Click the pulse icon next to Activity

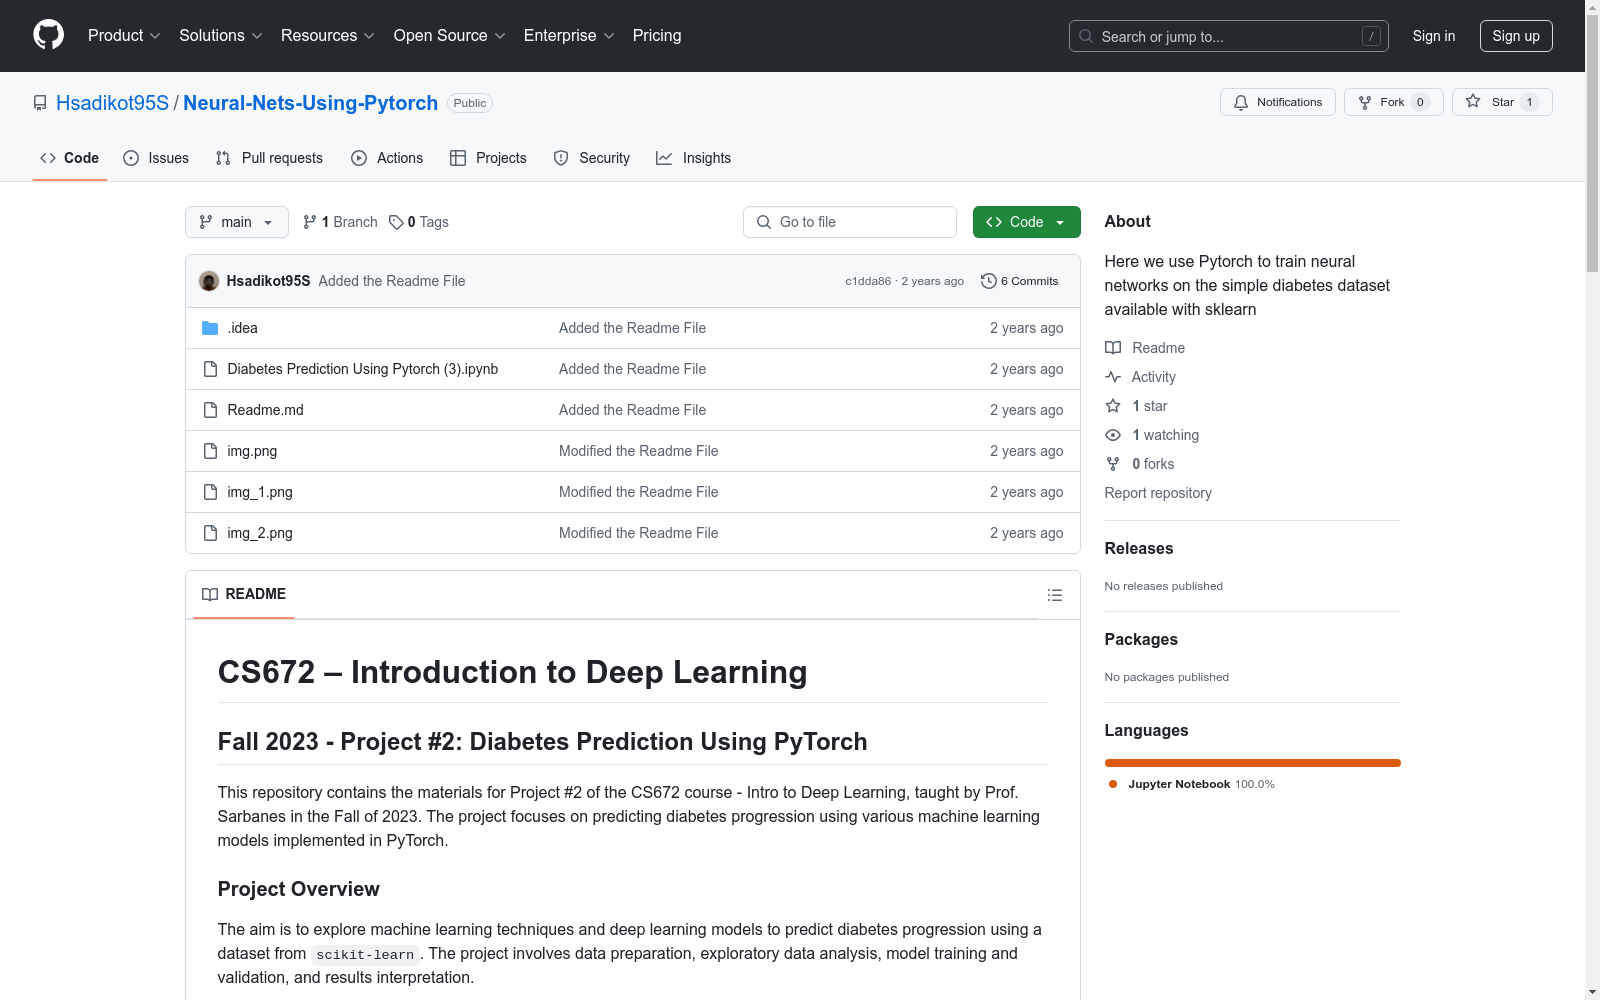1113,377
